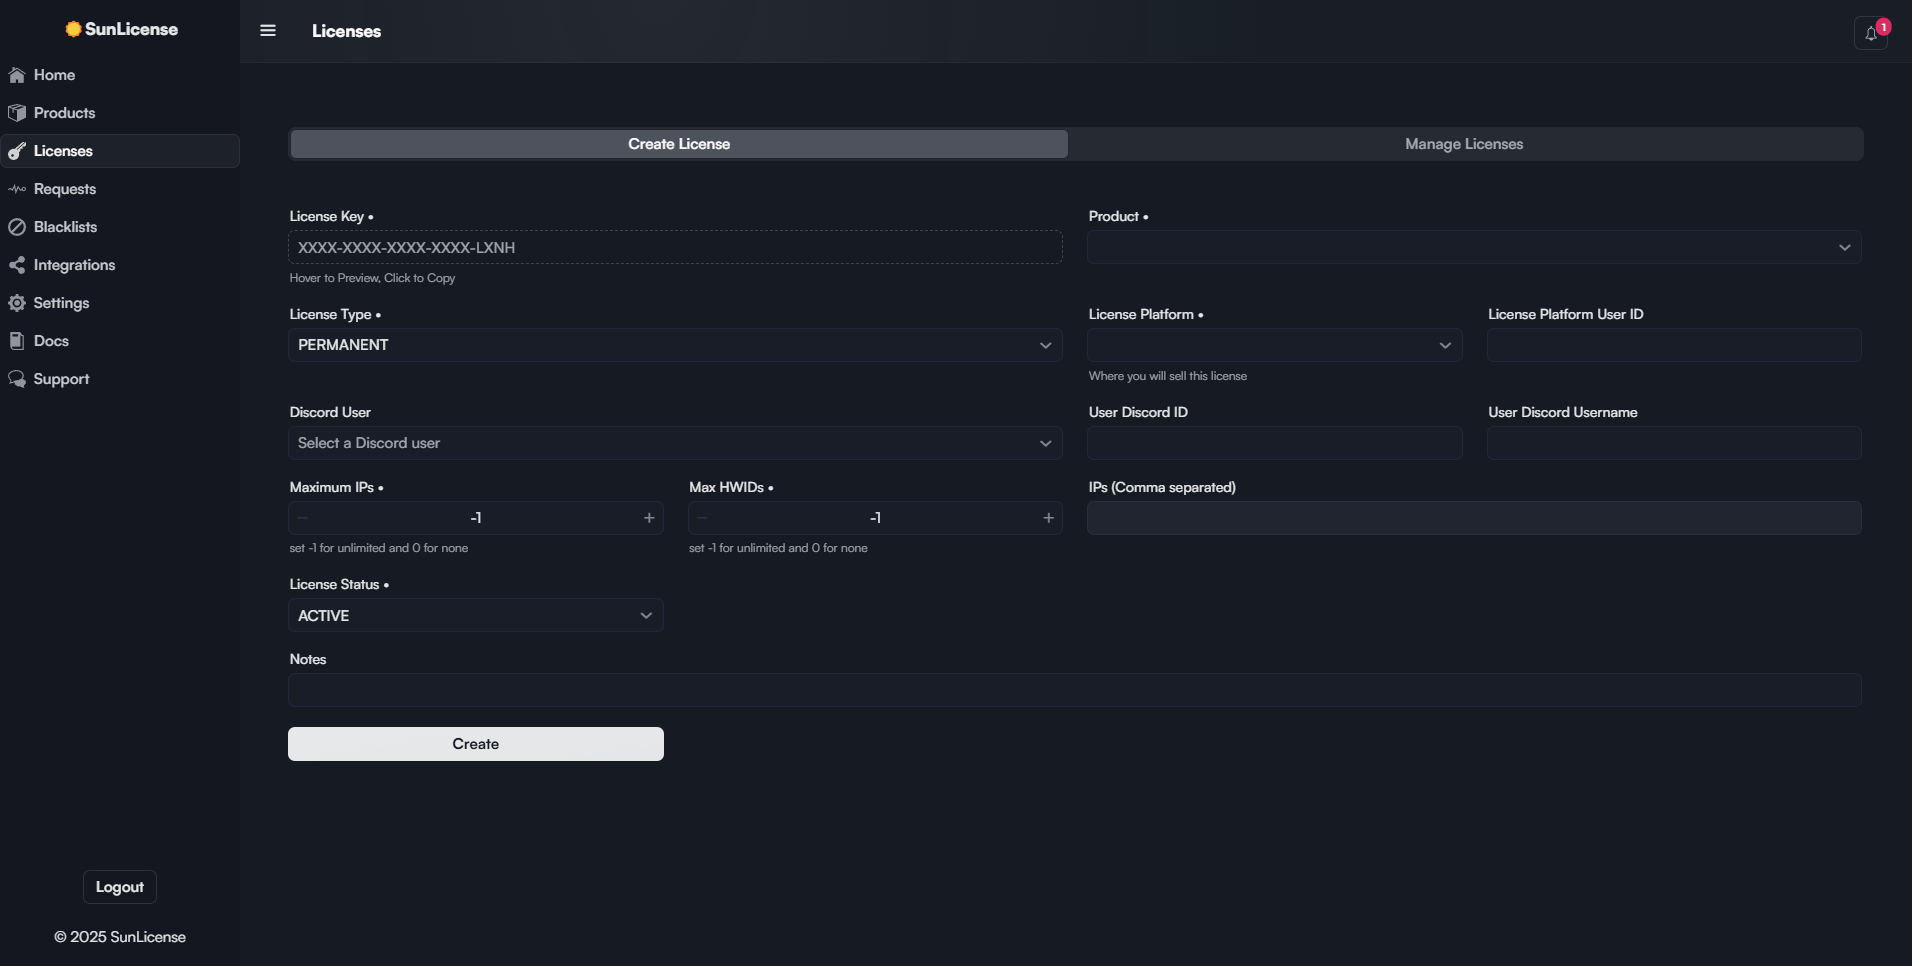The image size is (1912, 966).
Task: Click the SunLicense sun logo
Action: [73, 29]
